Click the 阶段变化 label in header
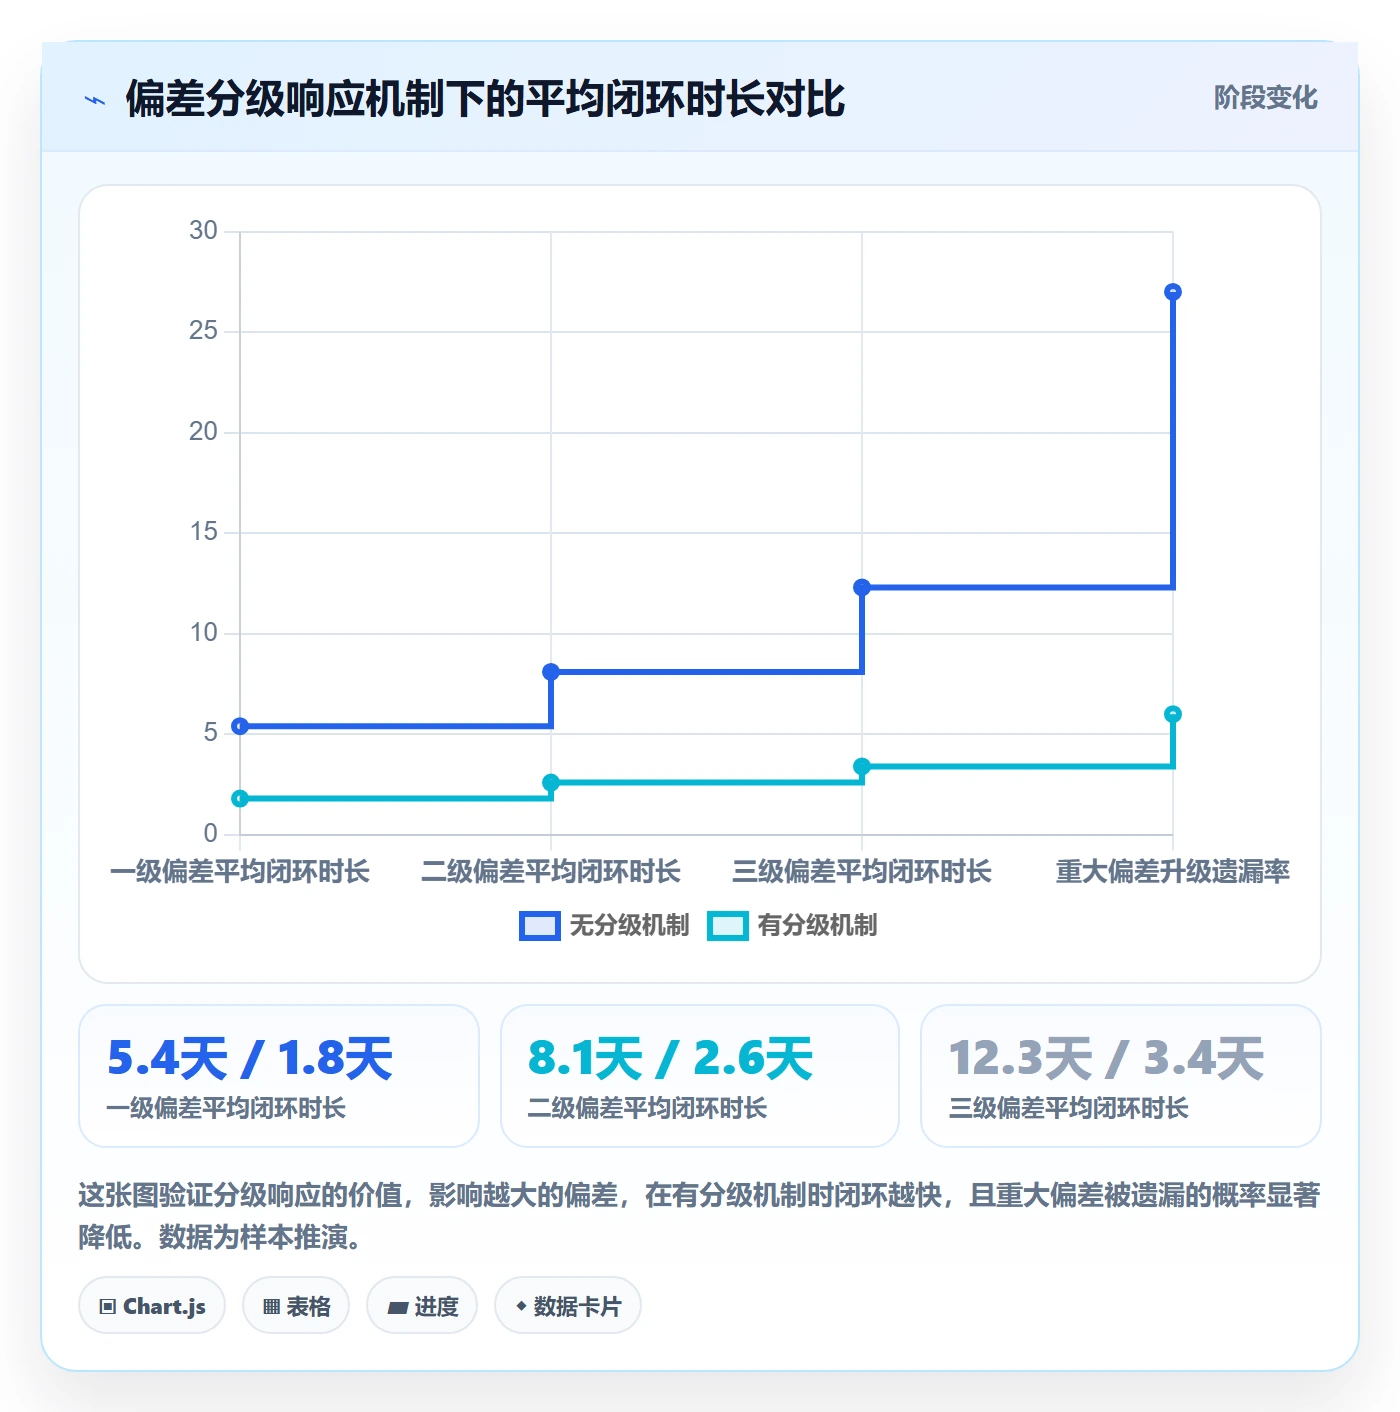Viewport: 1400px width, 1412px height. click(1265, 98)
